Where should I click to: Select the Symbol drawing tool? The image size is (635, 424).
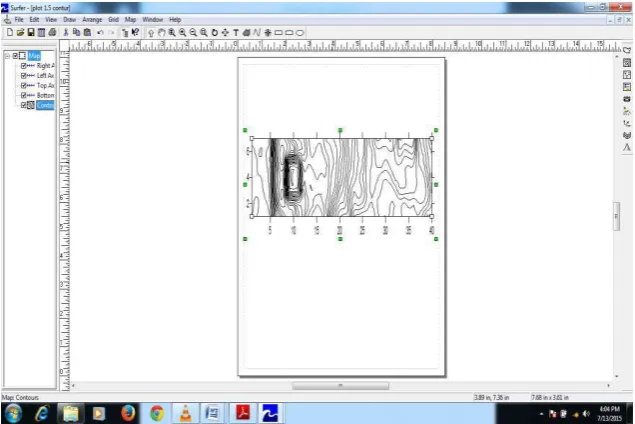click(x=268, y=33)
